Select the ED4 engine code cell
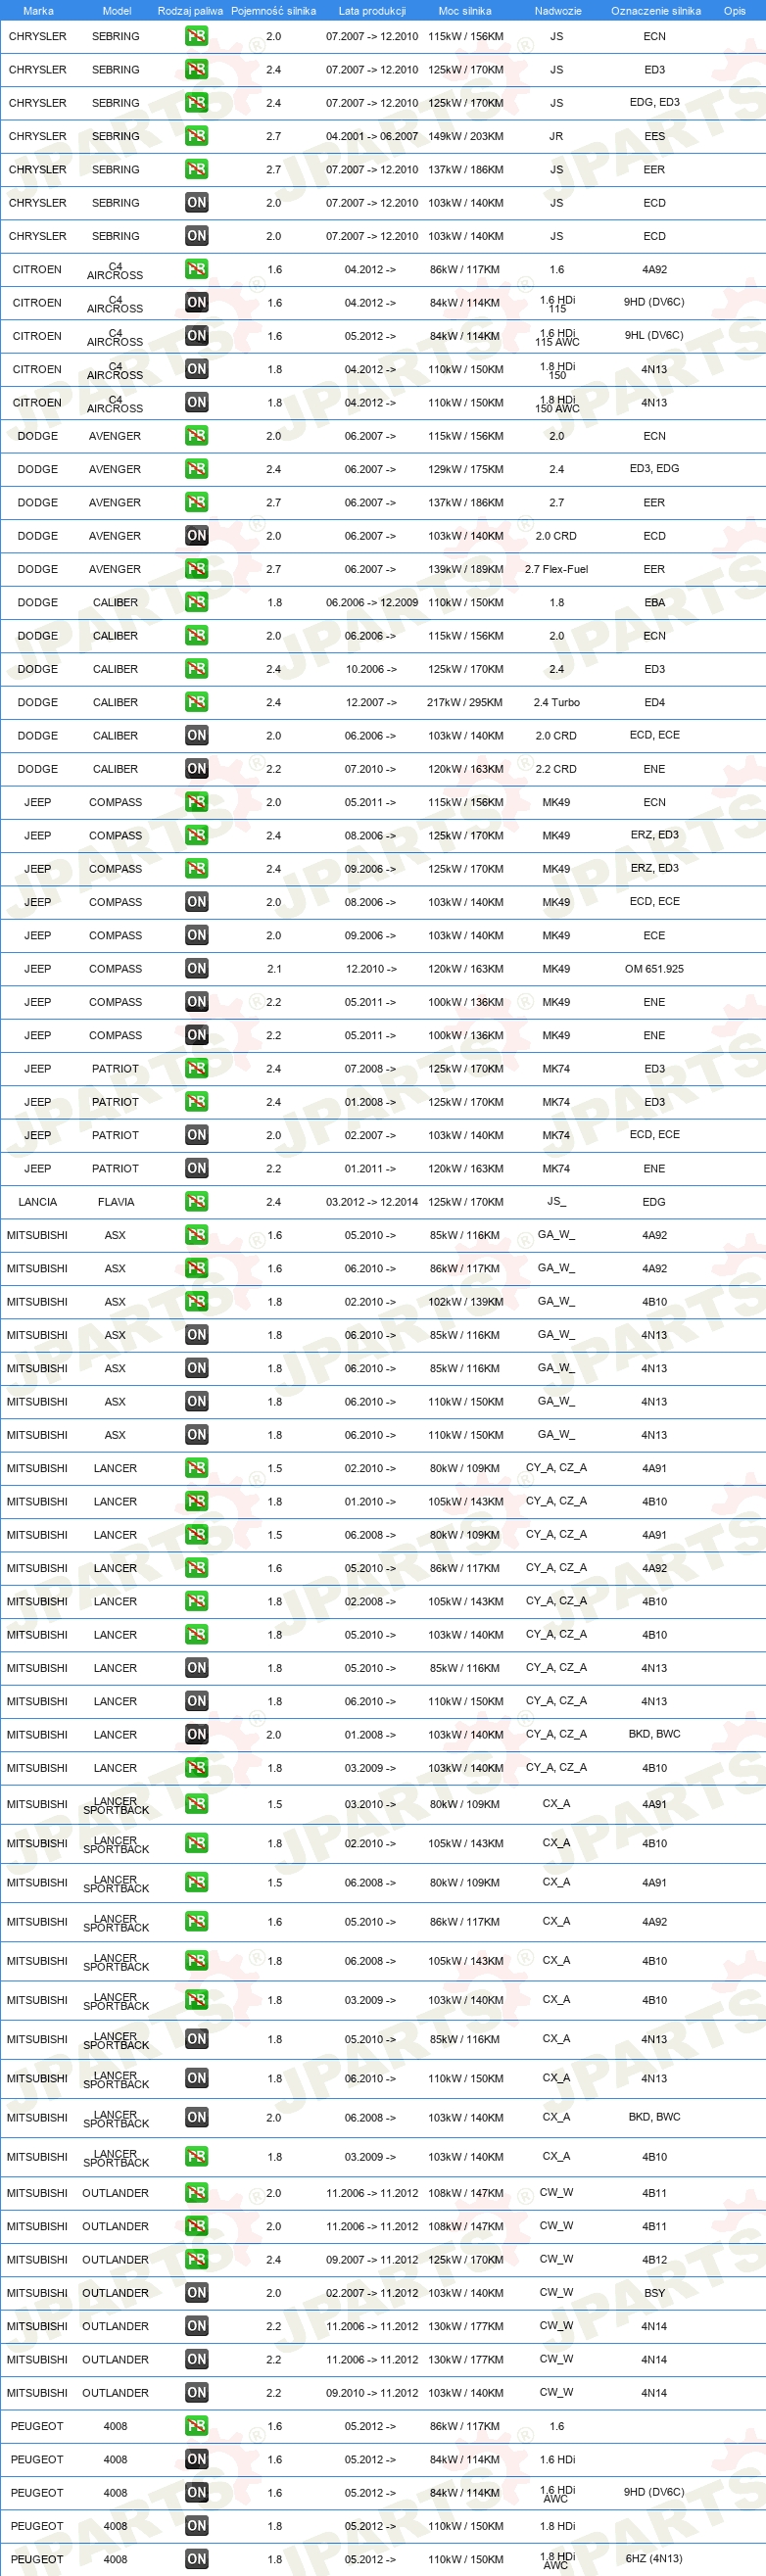This screenshot has width=766, height=2576. [x=654, y=702]
